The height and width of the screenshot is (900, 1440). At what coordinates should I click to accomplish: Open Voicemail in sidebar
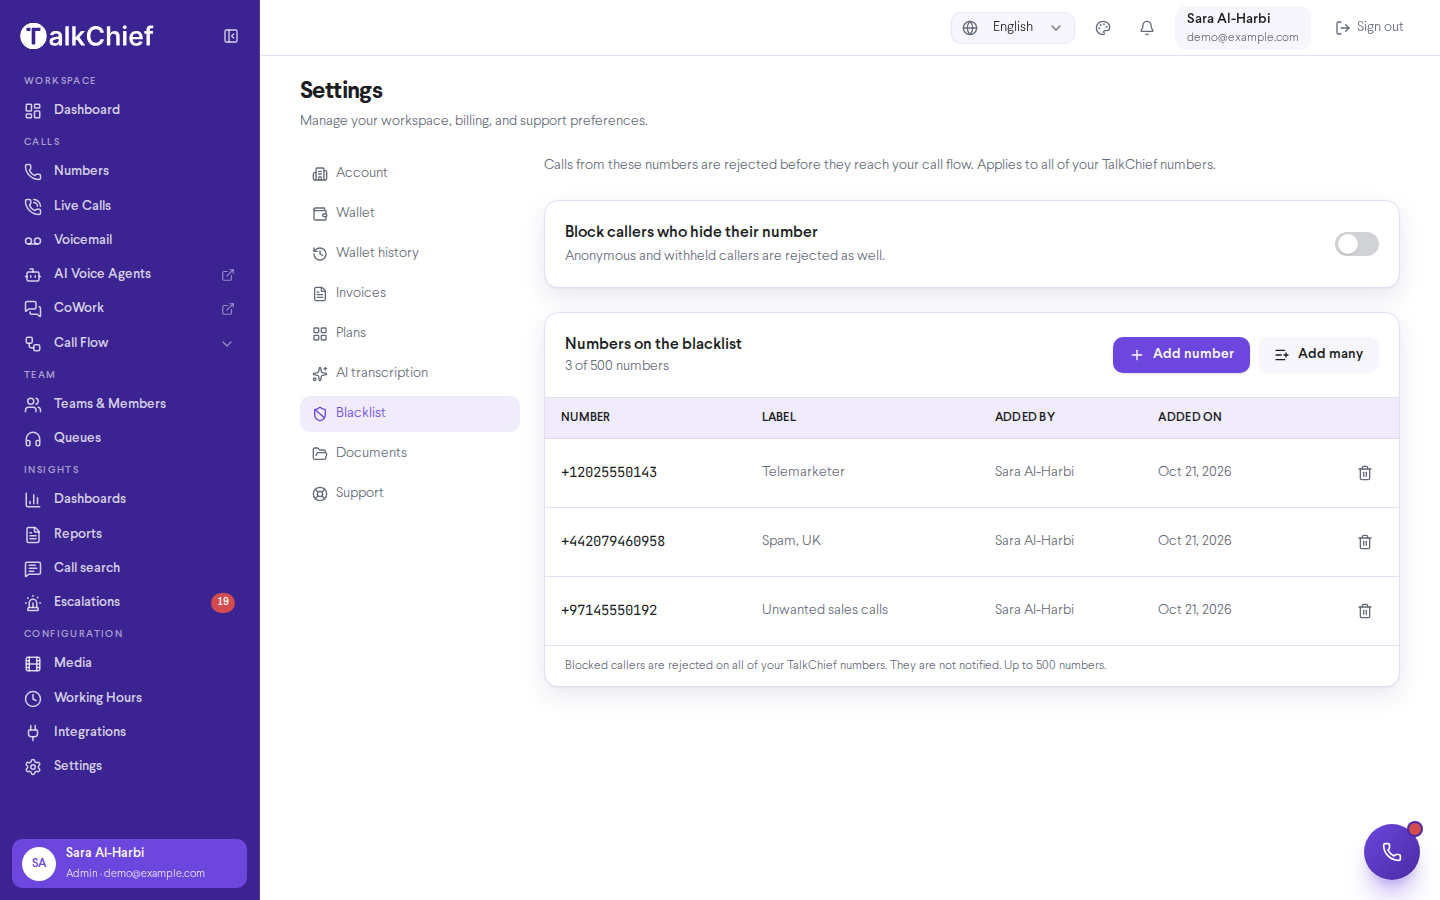(x=130, y=240)
